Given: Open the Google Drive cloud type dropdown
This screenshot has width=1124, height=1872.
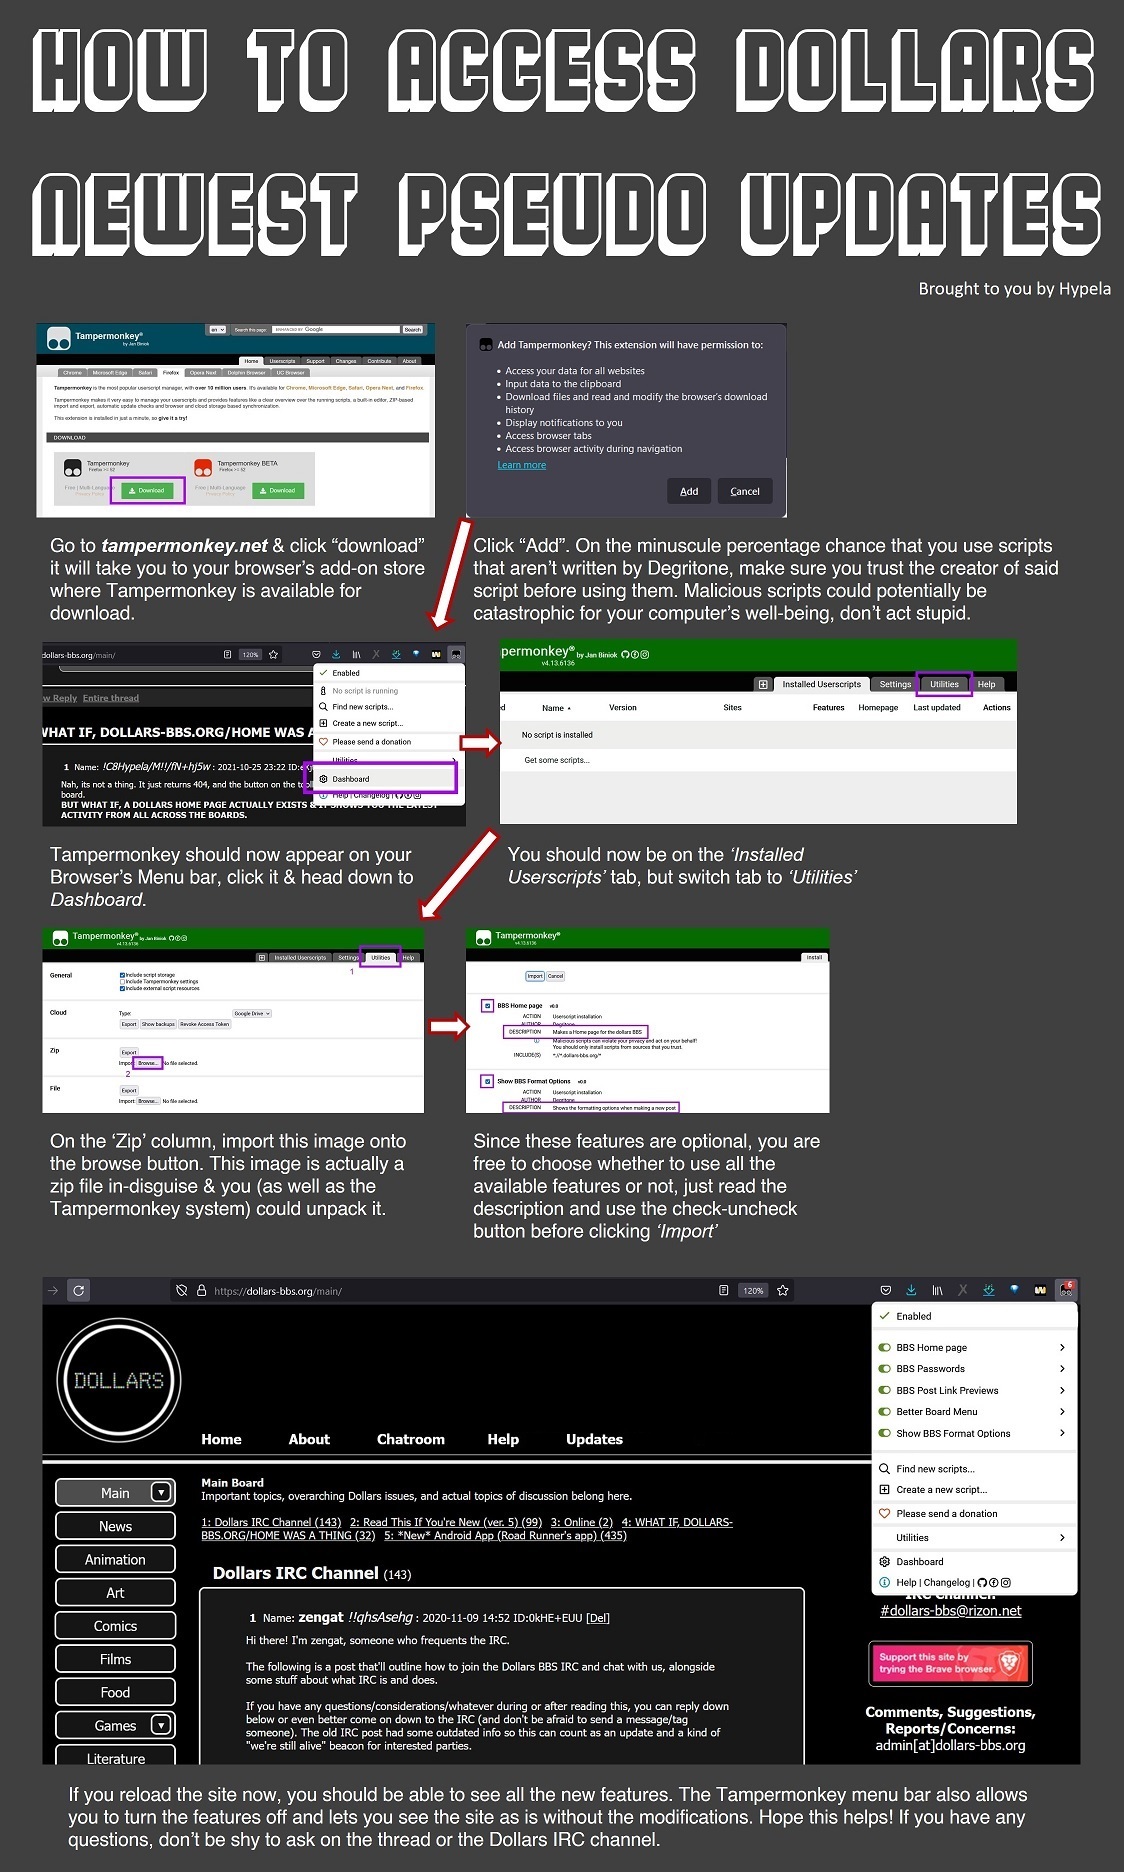Looking at the screenshot, I should click(x=252, y=1013).
